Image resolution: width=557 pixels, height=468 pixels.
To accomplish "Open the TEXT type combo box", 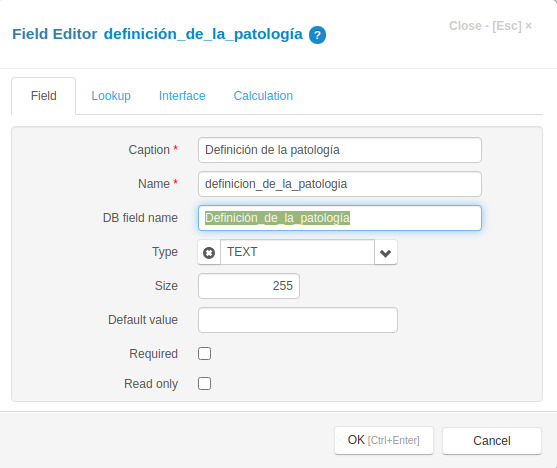I will click(297, 252).
